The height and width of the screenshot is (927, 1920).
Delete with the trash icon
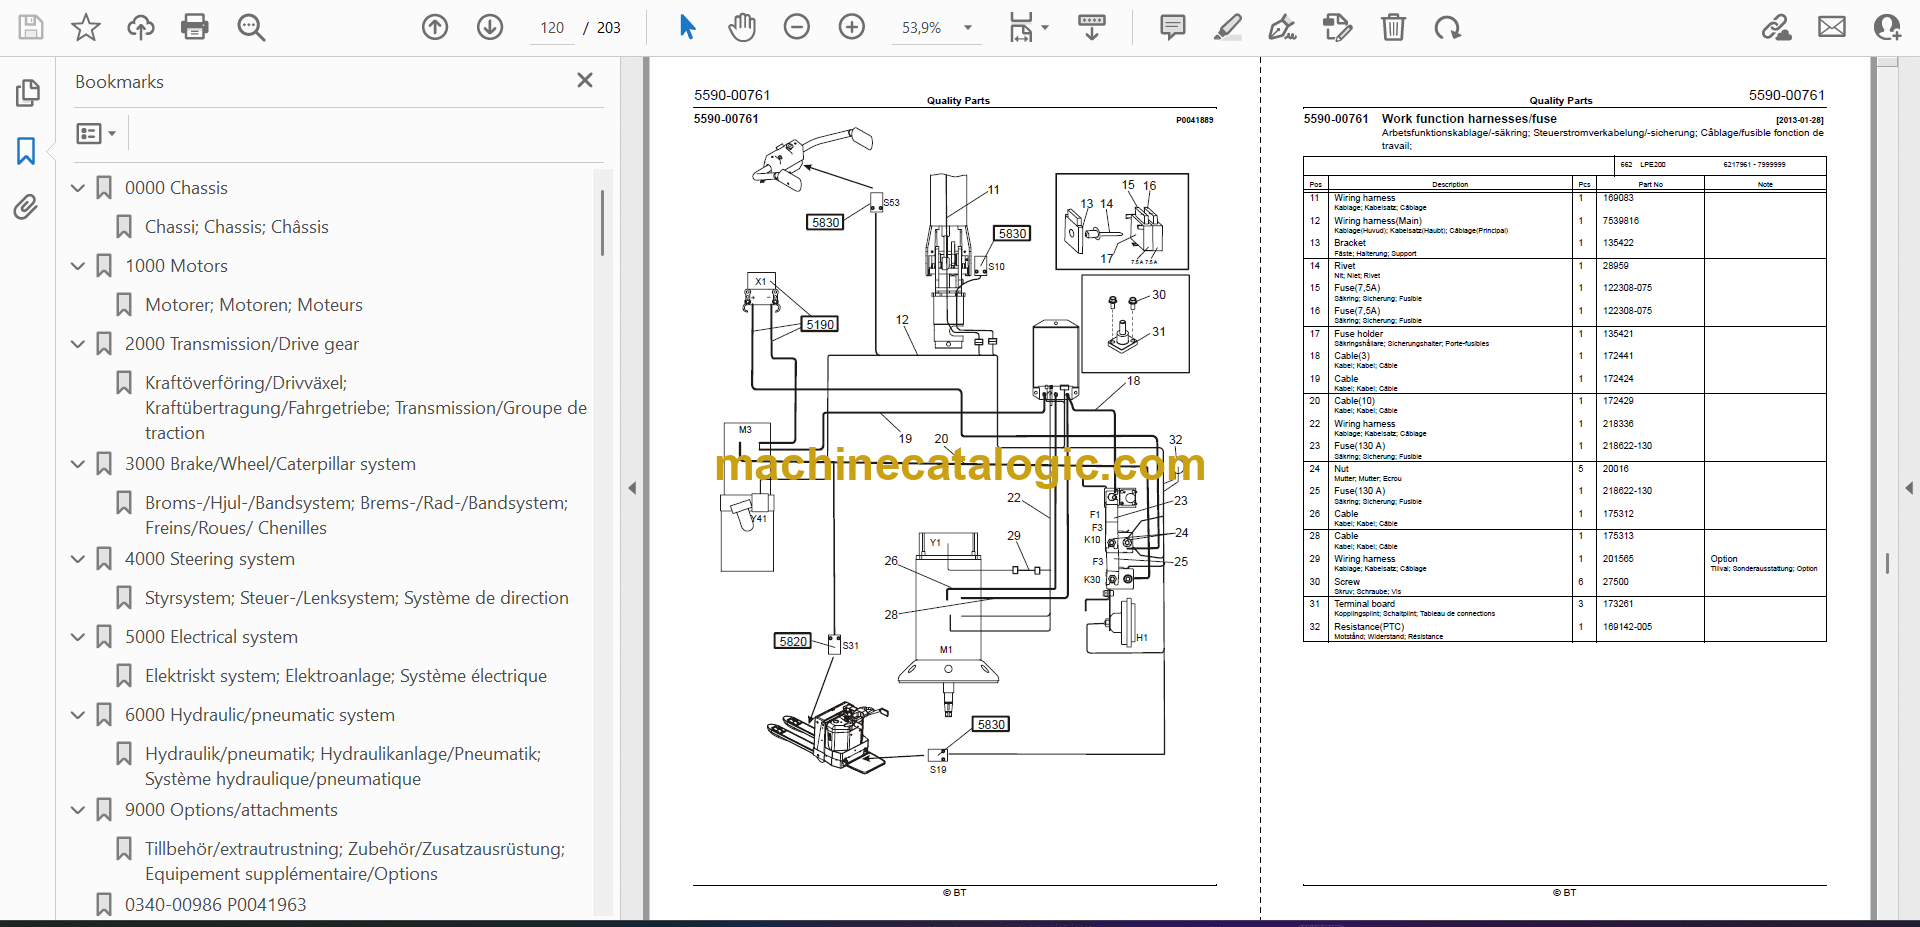coord(1393,27)
